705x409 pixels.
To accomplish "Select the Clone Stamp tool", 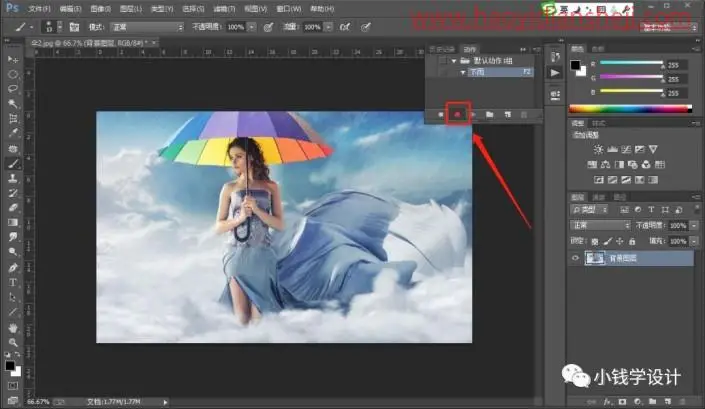I will pyautogui.click(x=13, y=178).
